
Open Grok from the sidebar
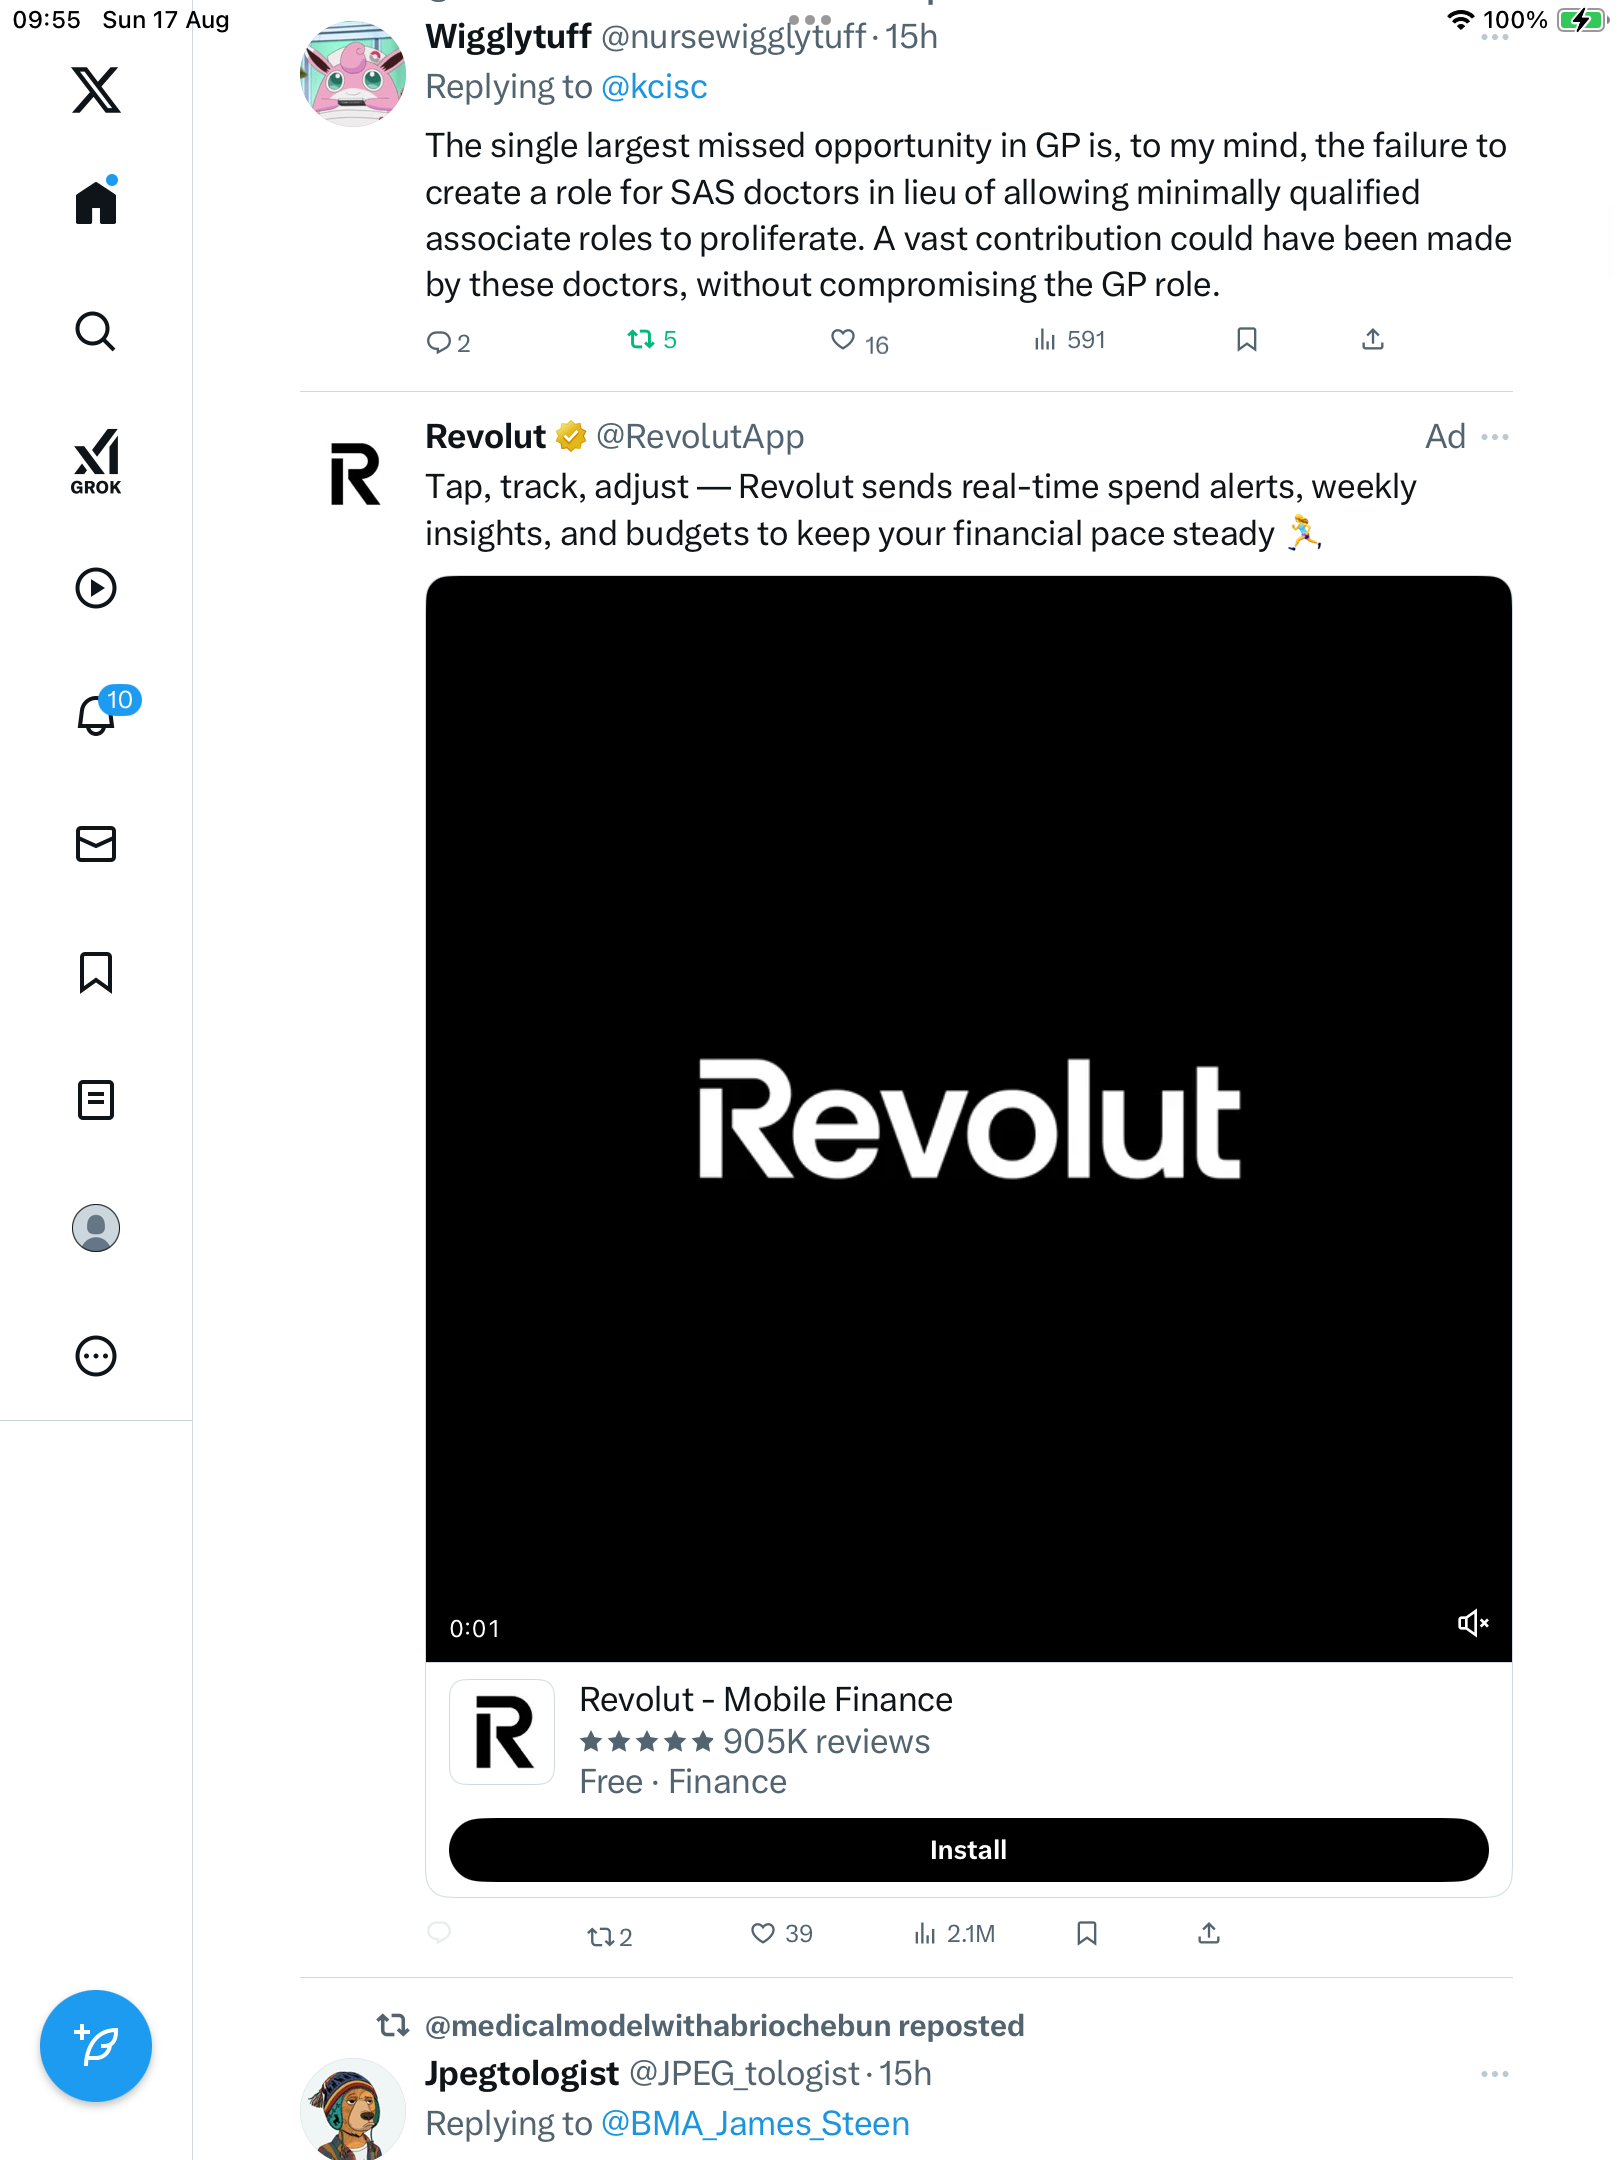pos(96,462)
